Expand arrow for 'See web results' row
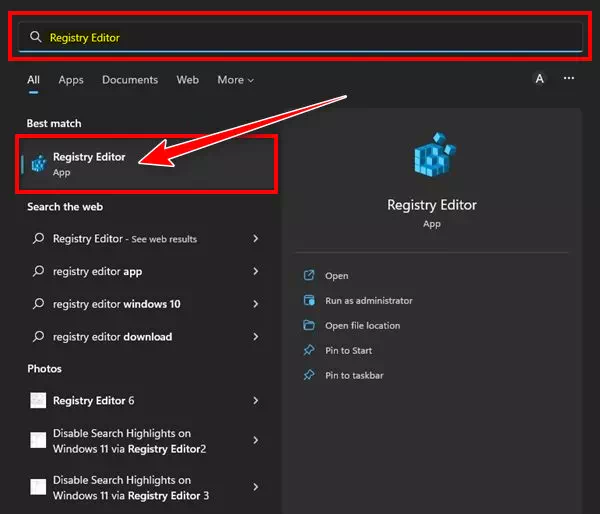Viewport: 600px width, 514px height. pyautogui.click(x=256, y=238)
